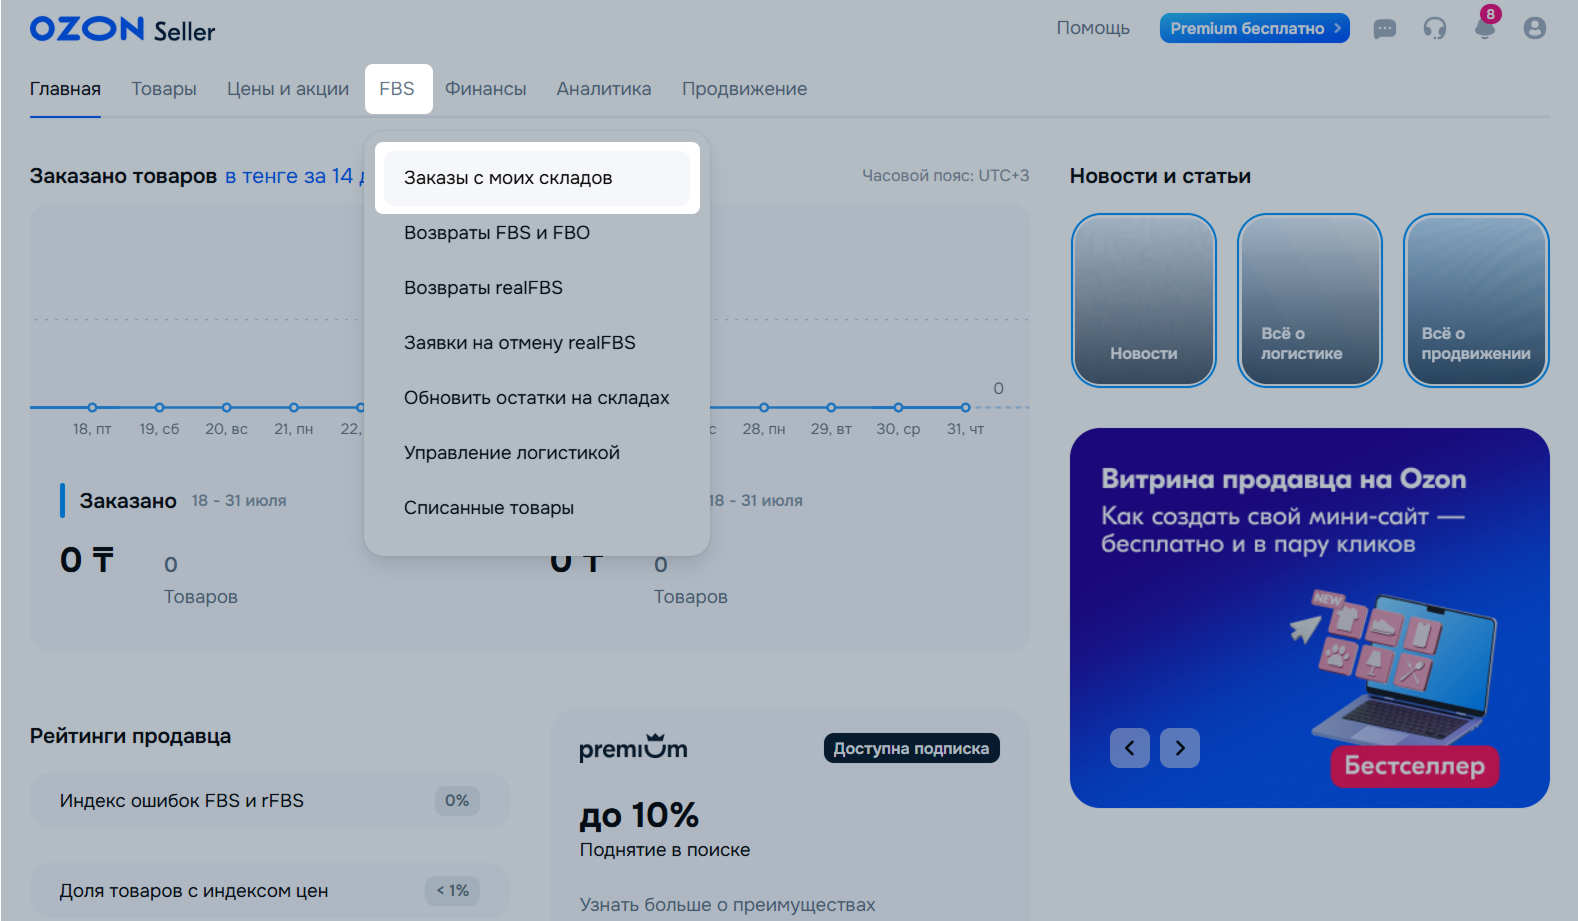Open Доля товаров с индексом цен row
The width and height of the screenshot is (1578, 921).
tap(270, 891)
